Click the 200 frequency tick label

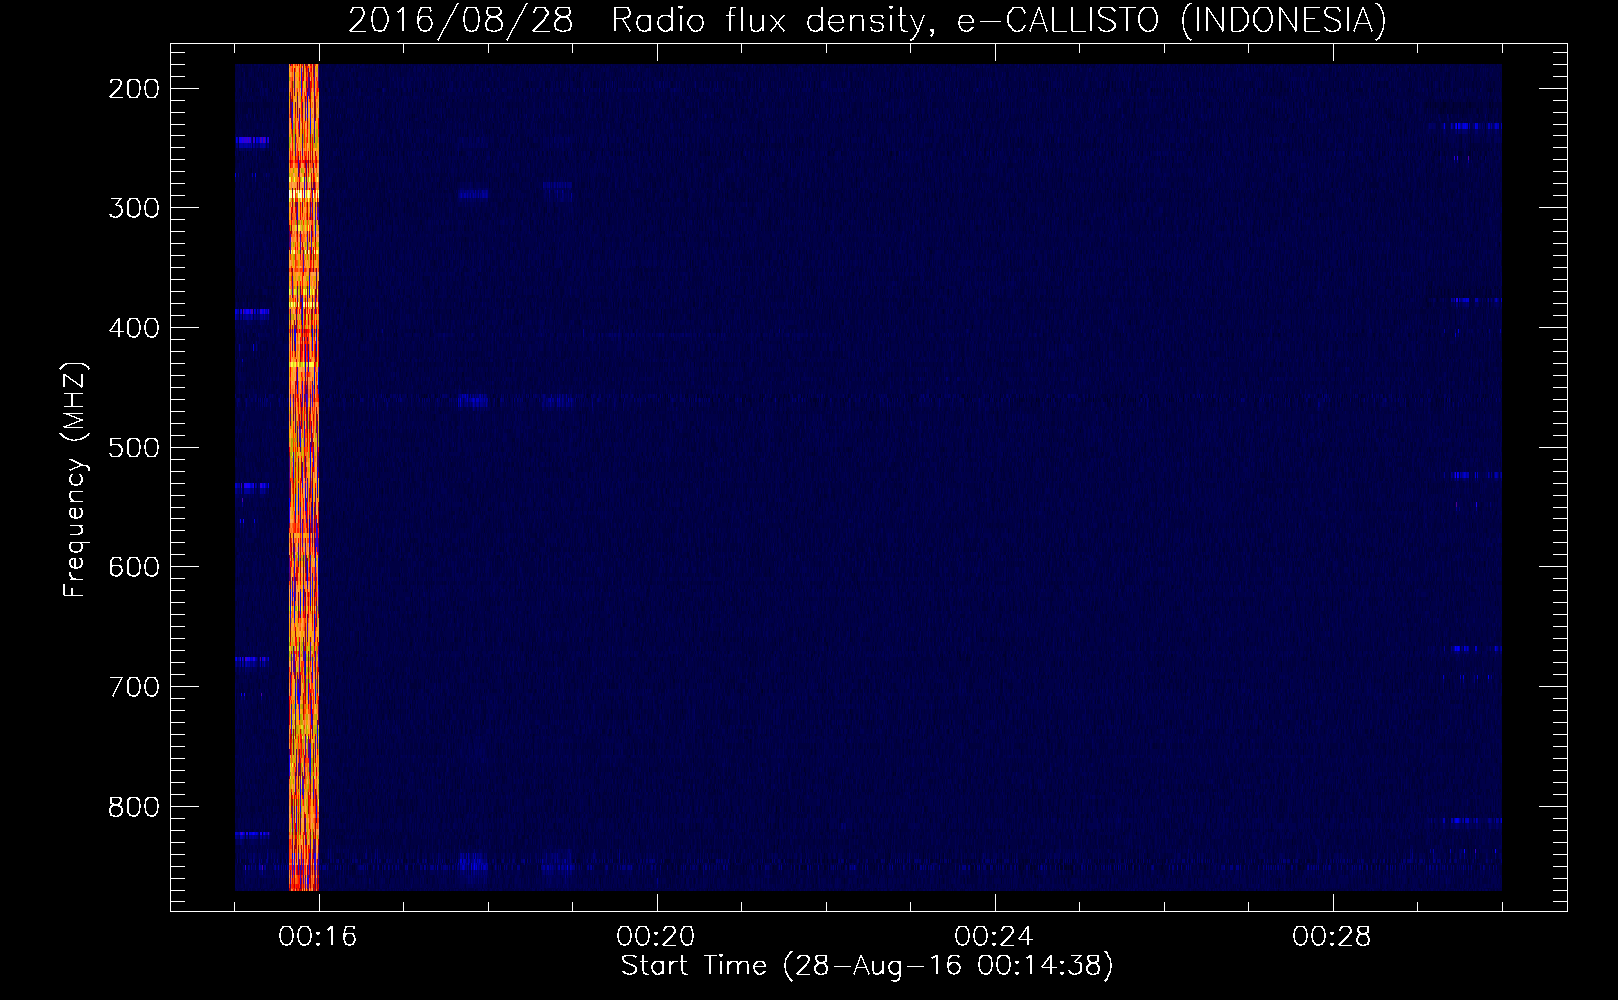point(134,89)
